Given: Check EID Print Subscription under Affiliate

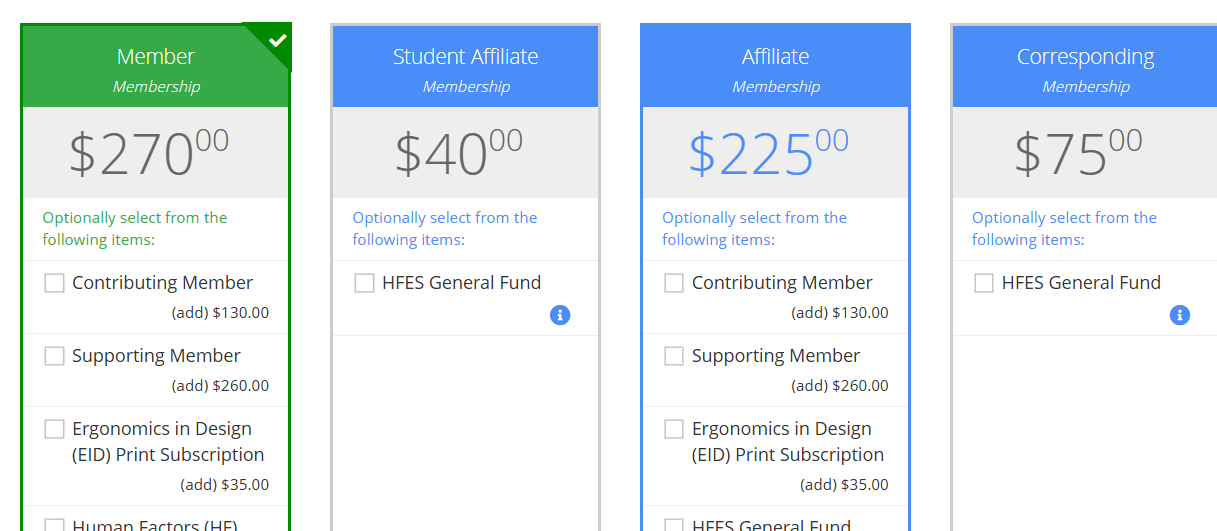Looking at the screenshot, I should click(675, 430).
